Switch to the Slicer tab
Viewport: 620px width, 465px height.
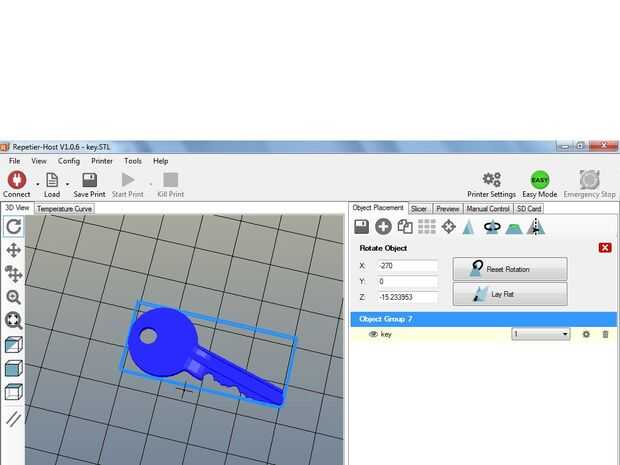click(x=419, y=209)
